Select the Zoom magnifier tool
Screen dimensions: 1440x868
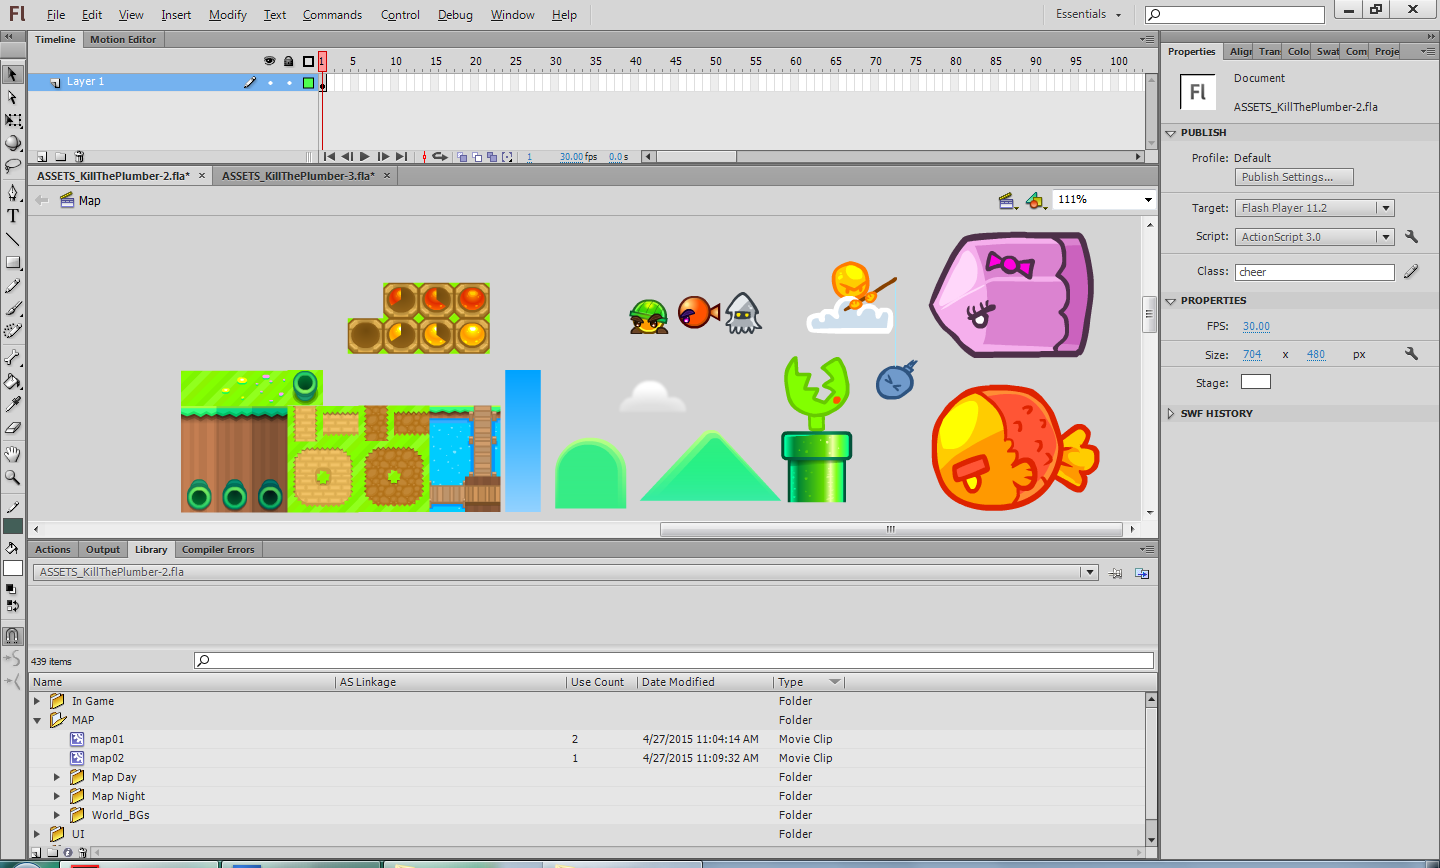(x=13, y=477)
